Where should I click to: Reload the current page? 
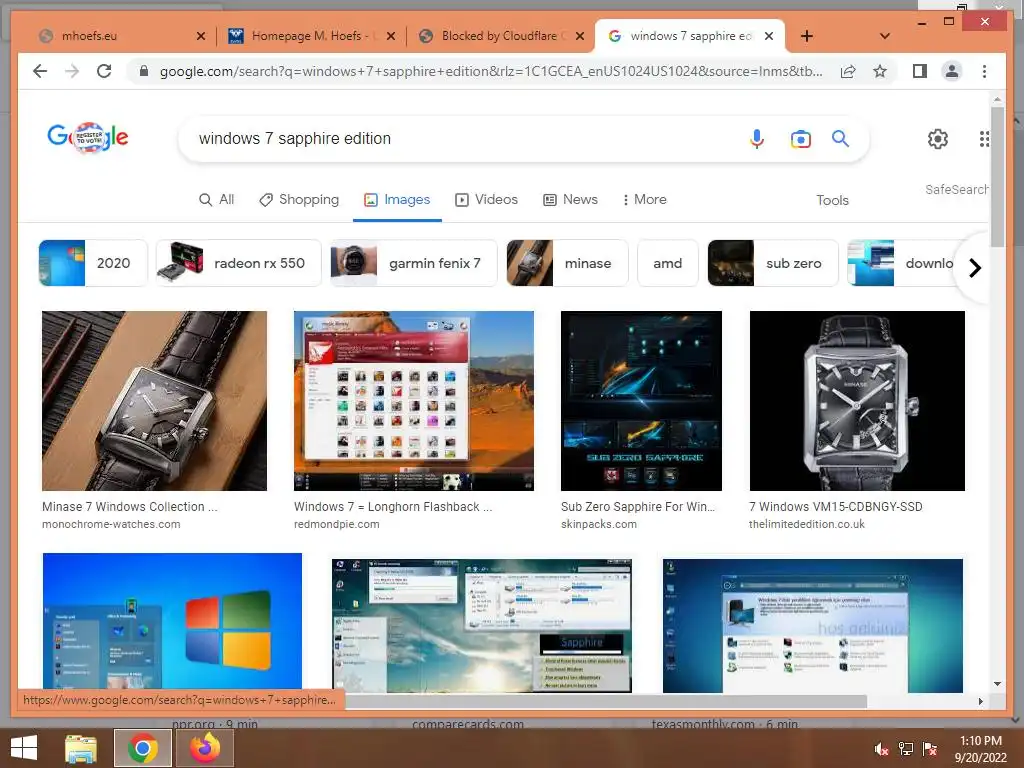click(x=104, y=71)
